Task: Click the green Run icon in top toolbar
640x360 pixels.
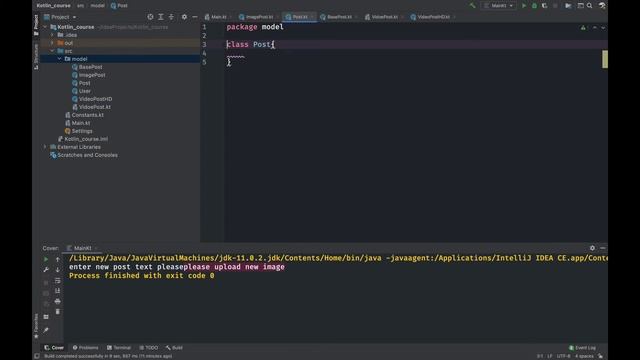Action: coord(524,6)
